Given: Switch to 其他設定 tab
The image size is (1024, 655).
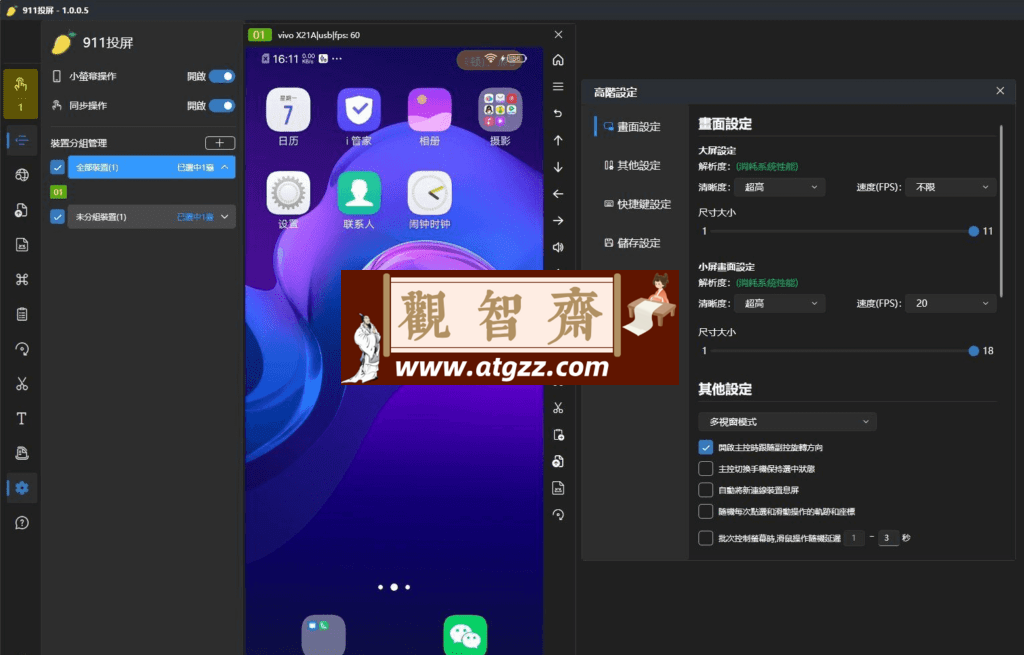Looking at the screenshot, I should tap(632, 166).
